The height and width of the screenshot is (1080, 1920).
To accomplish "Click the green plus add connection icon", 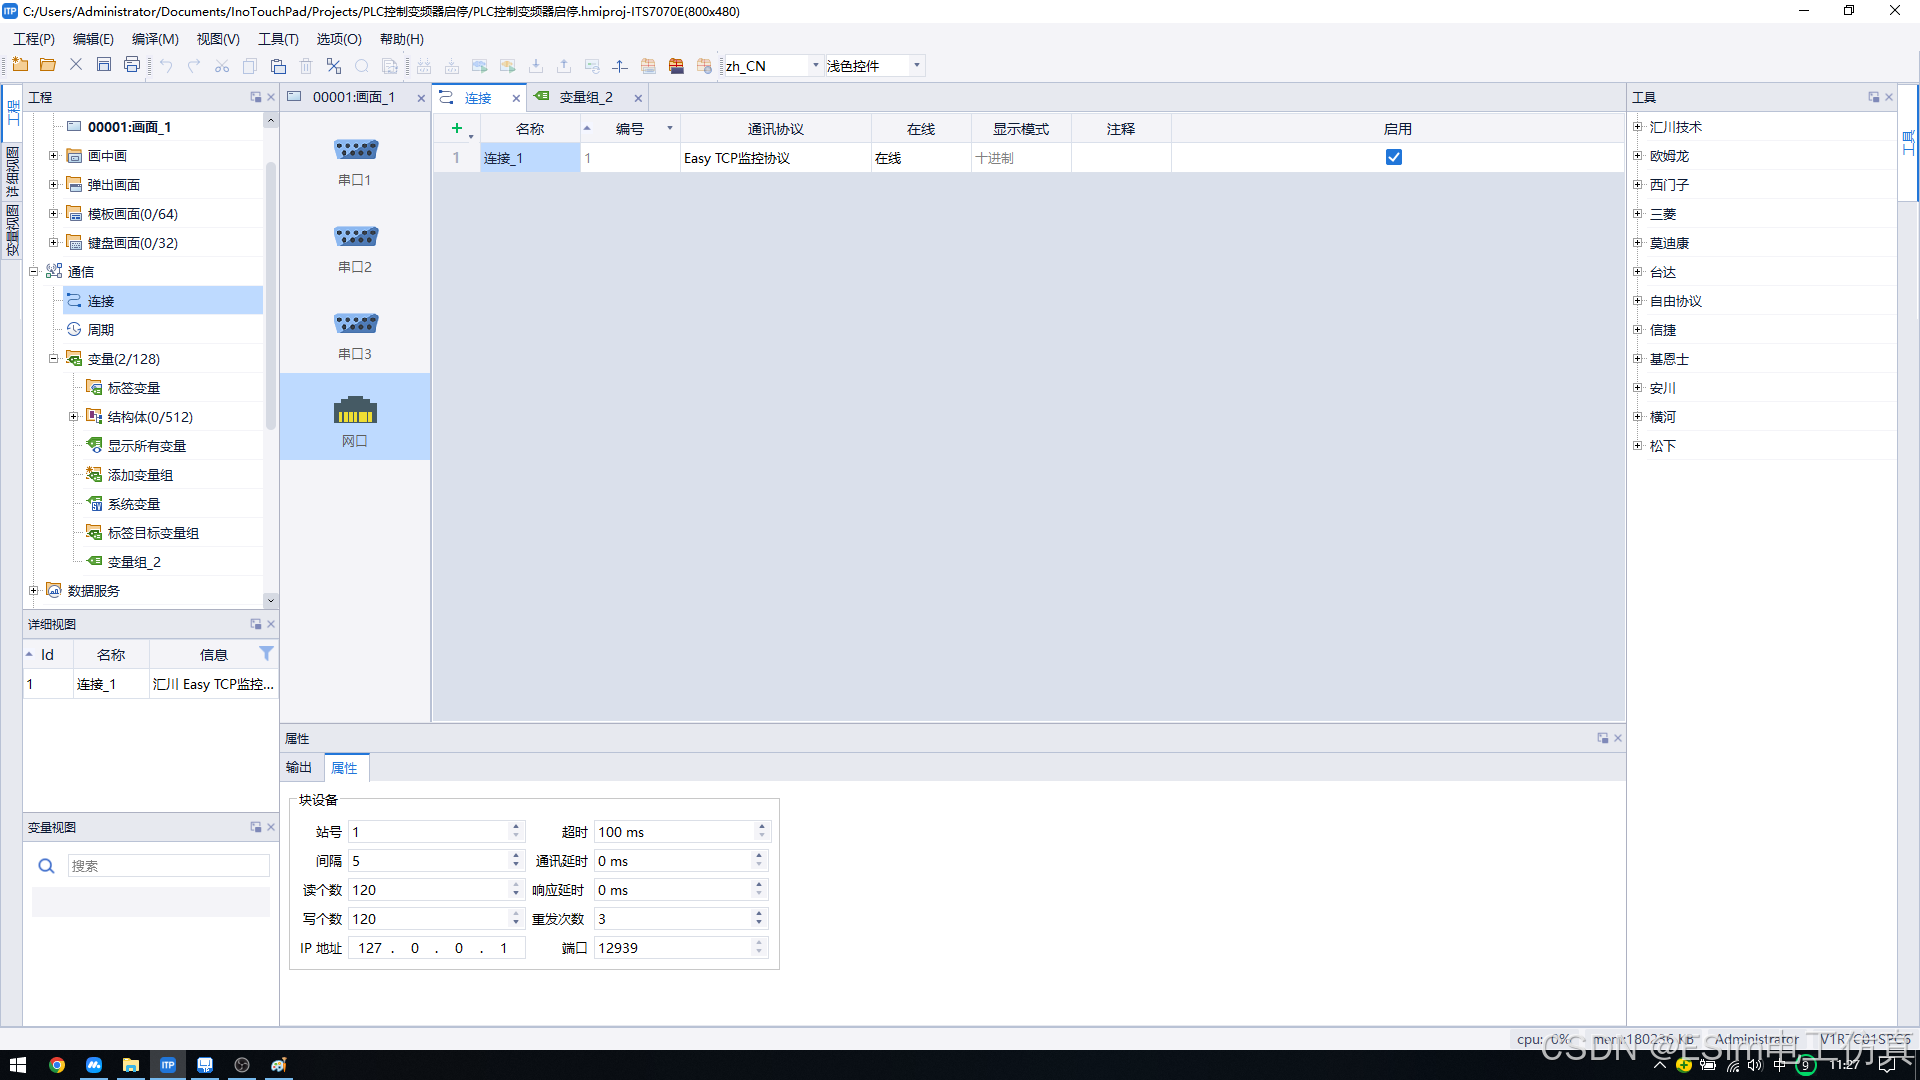I will click(x=457, y=128).
